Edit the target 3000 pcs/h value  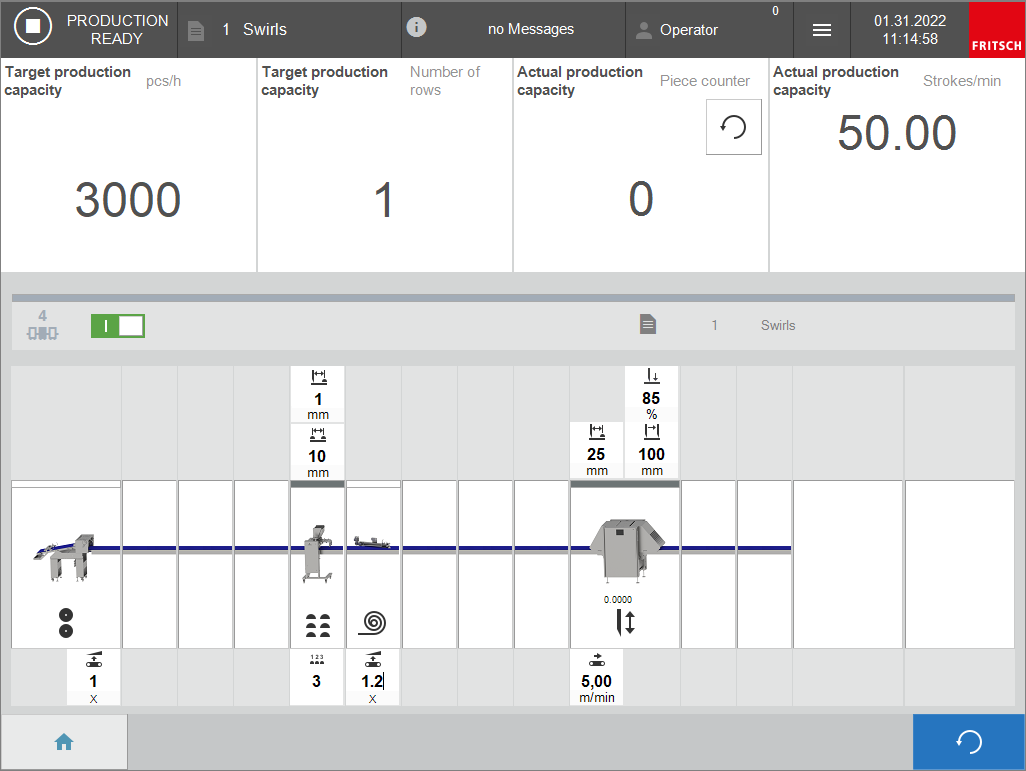point(128,201)
